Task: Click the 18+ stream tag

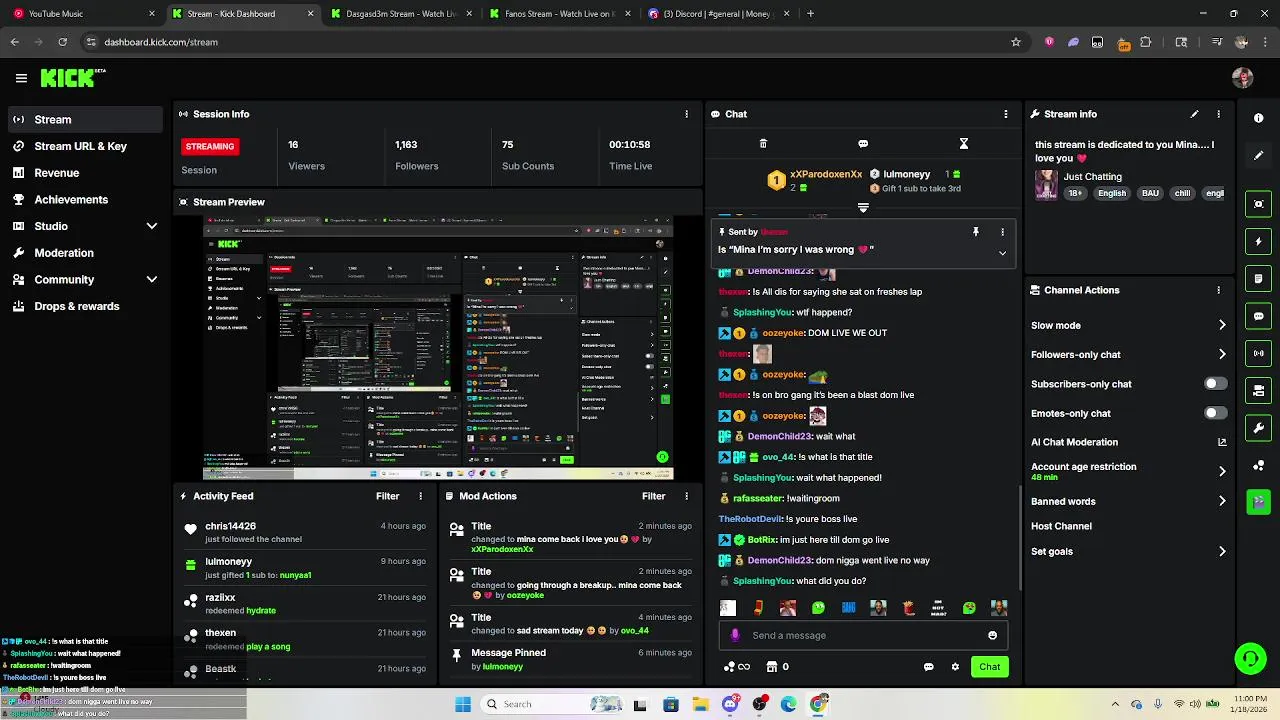Action: (1075, 193)
